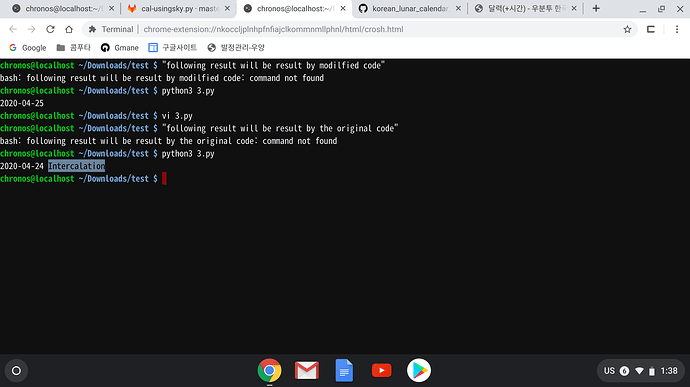The width and height of the screenshot is (690, 387).
Task: Open the korean_lunar_calendar GitHub tab
Action: point(410,8)
